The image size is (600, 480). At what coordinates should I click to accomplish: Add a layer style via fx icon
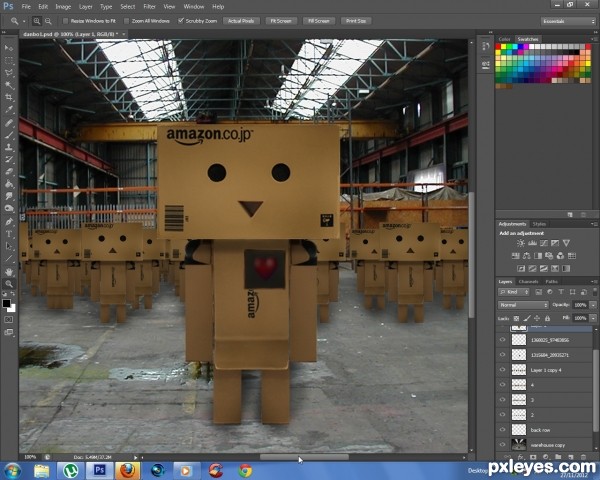520,457
